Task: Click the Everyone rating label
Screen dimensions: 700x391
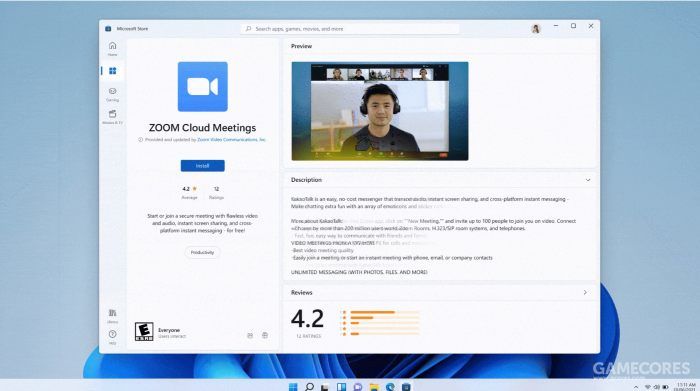Action: coord(169,330)
